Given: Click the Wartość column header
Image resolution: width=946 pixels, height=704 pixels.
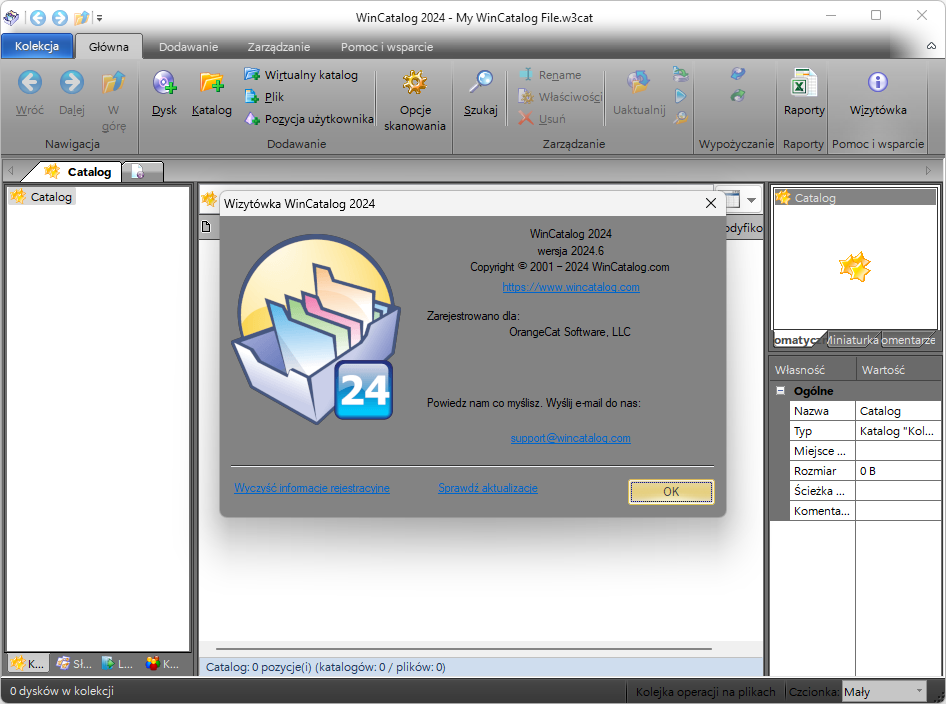Looking at the screenshot, I should tap(898, 369).
